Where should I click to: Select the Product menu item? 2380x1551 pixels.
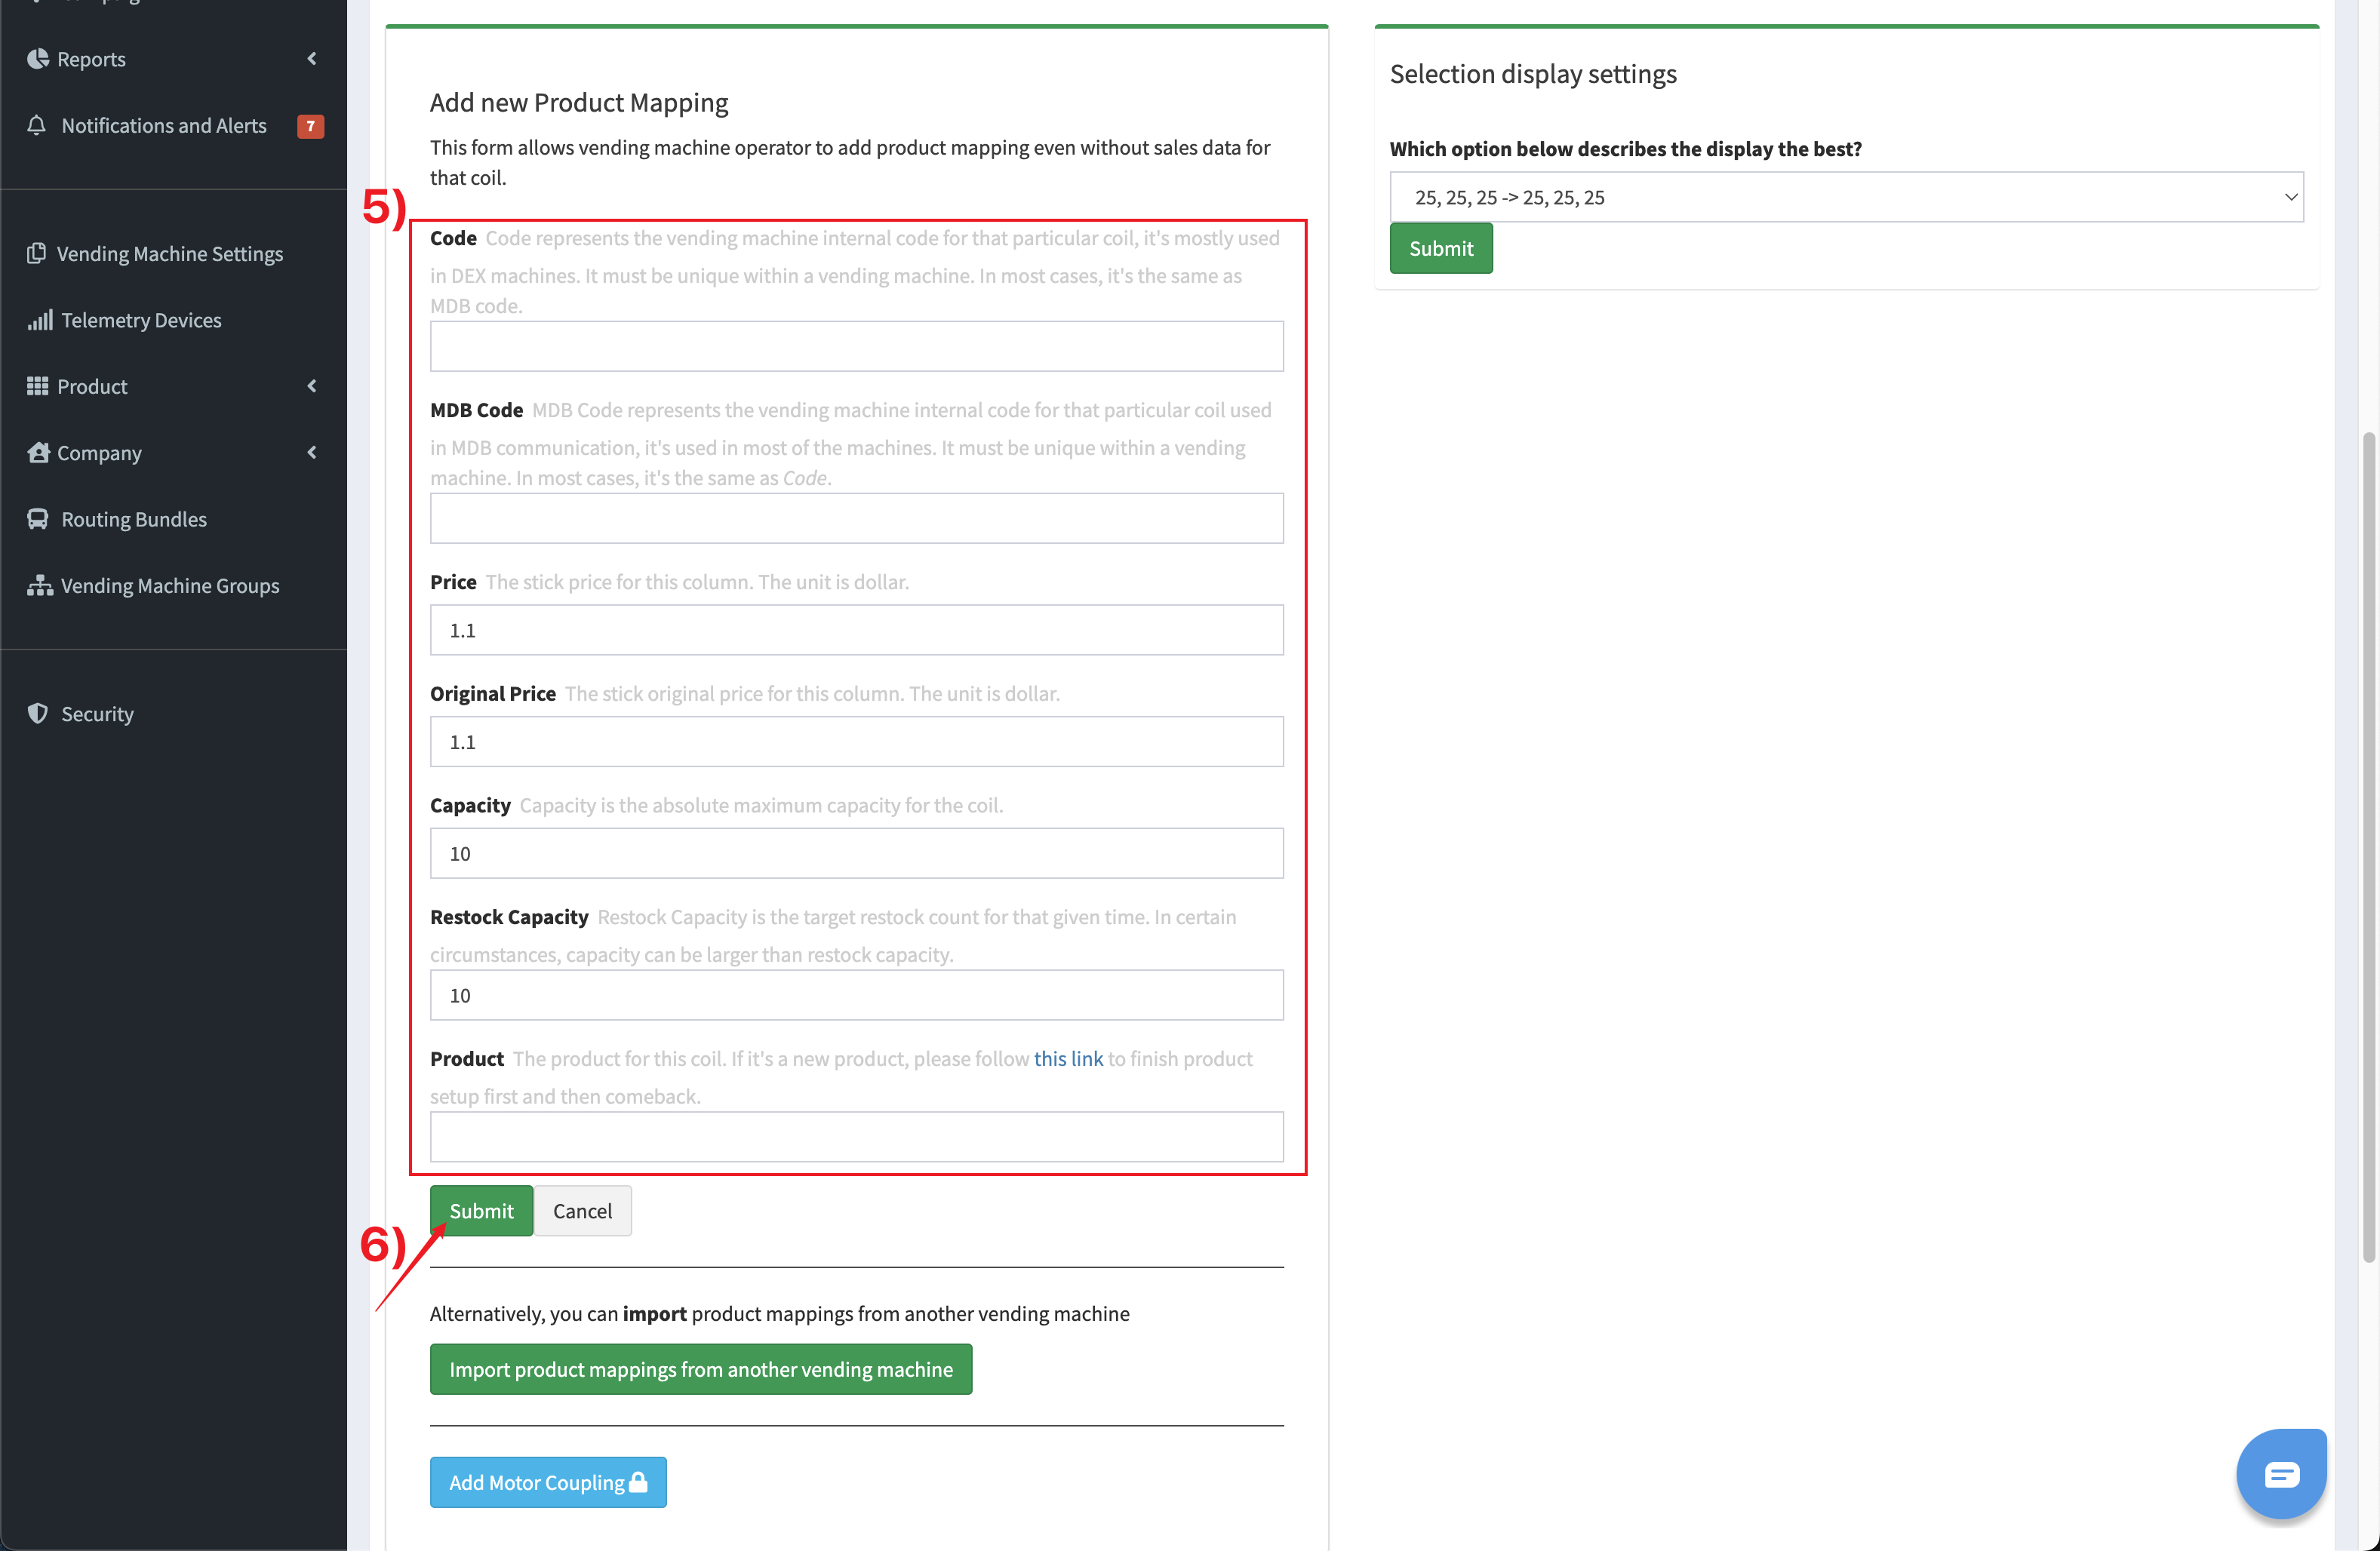click(91, 385)
